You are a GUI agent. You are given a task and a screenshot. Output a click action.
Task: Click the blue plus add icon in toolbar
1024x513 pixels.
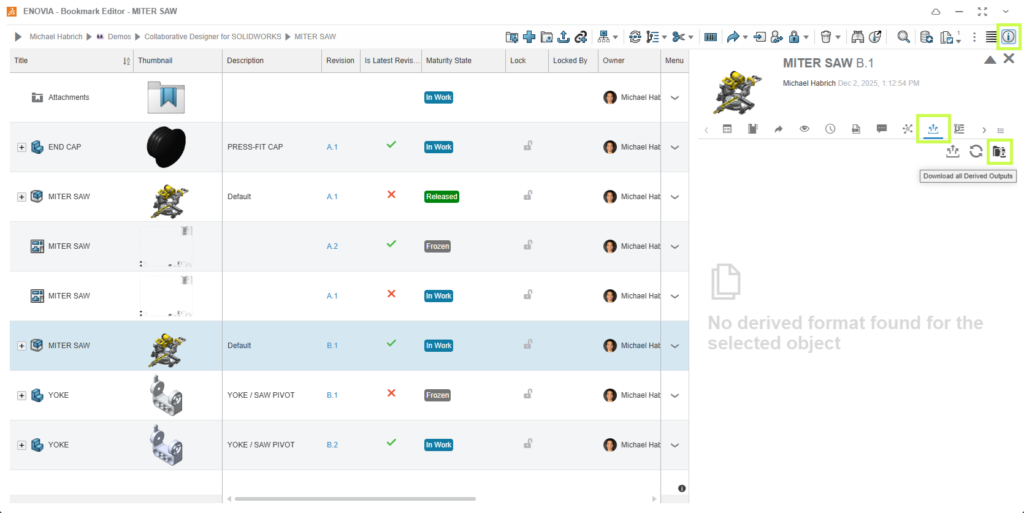(x=530, y=37)
